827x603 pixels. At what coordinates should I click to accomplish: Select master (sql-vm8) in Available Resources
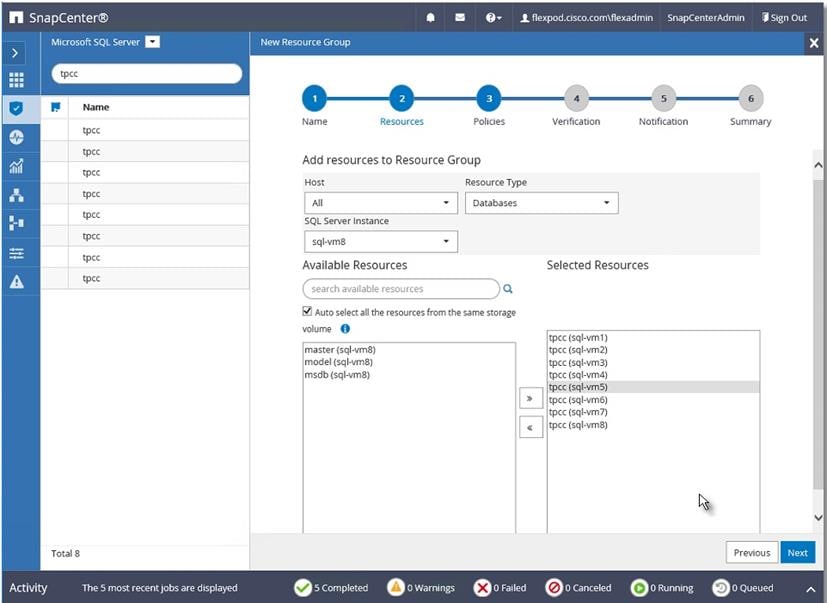point(340,349)
